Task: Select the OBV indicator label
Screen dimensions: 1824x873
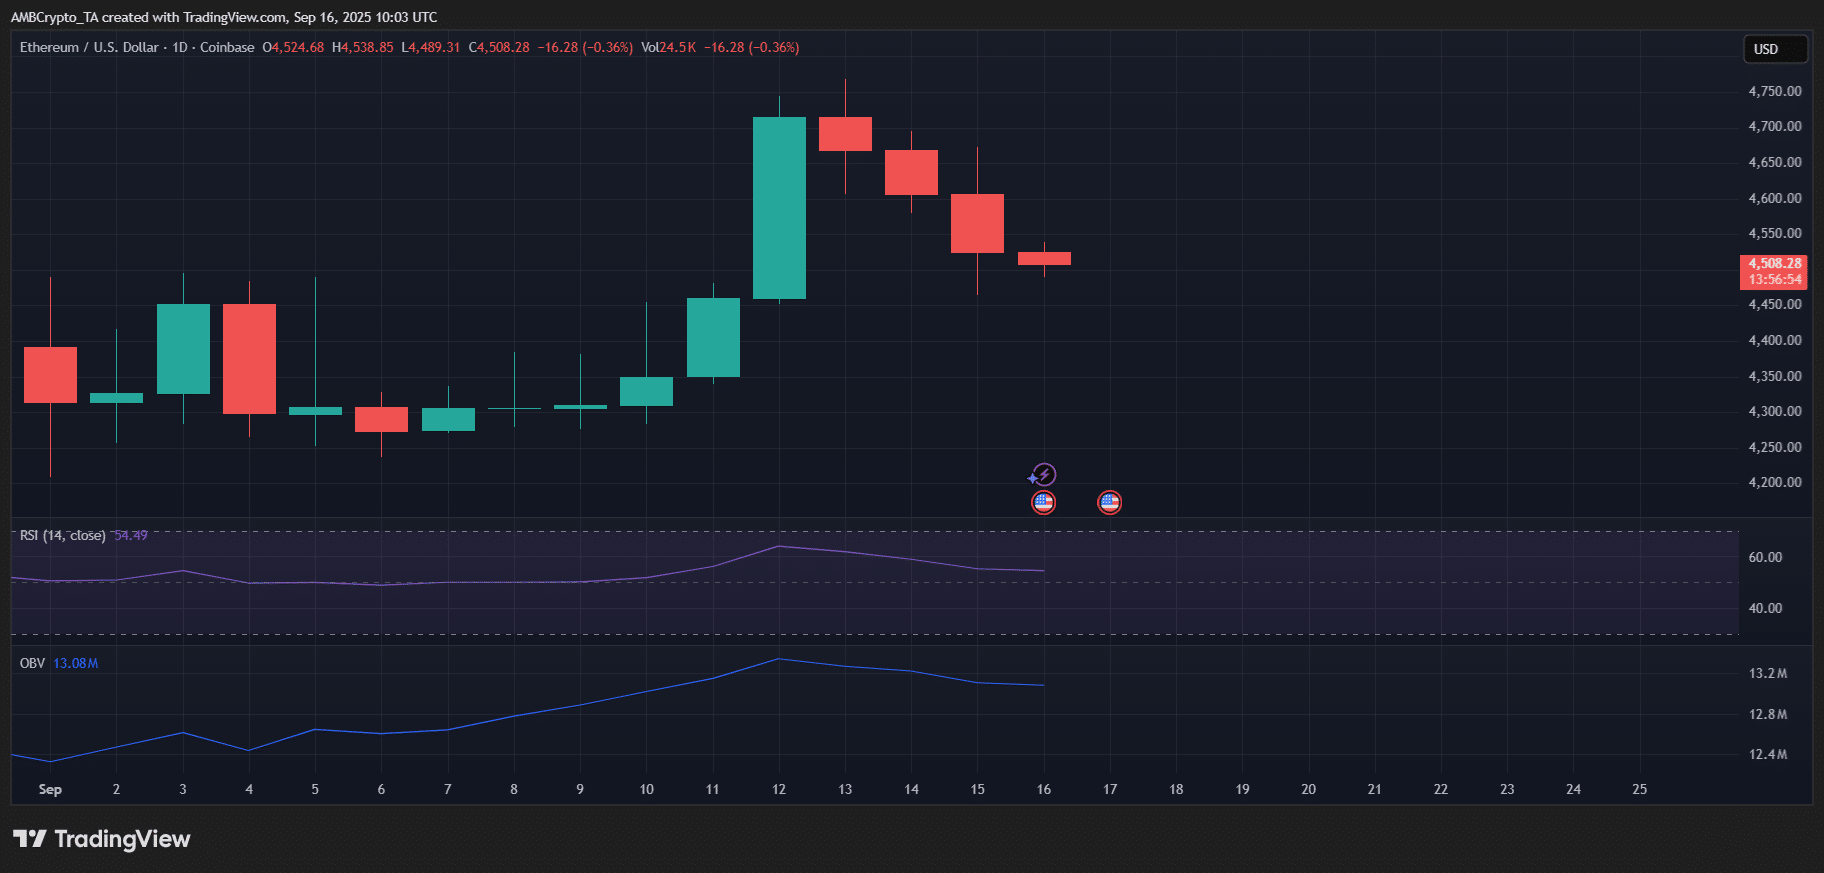Action: pos(32,663)
